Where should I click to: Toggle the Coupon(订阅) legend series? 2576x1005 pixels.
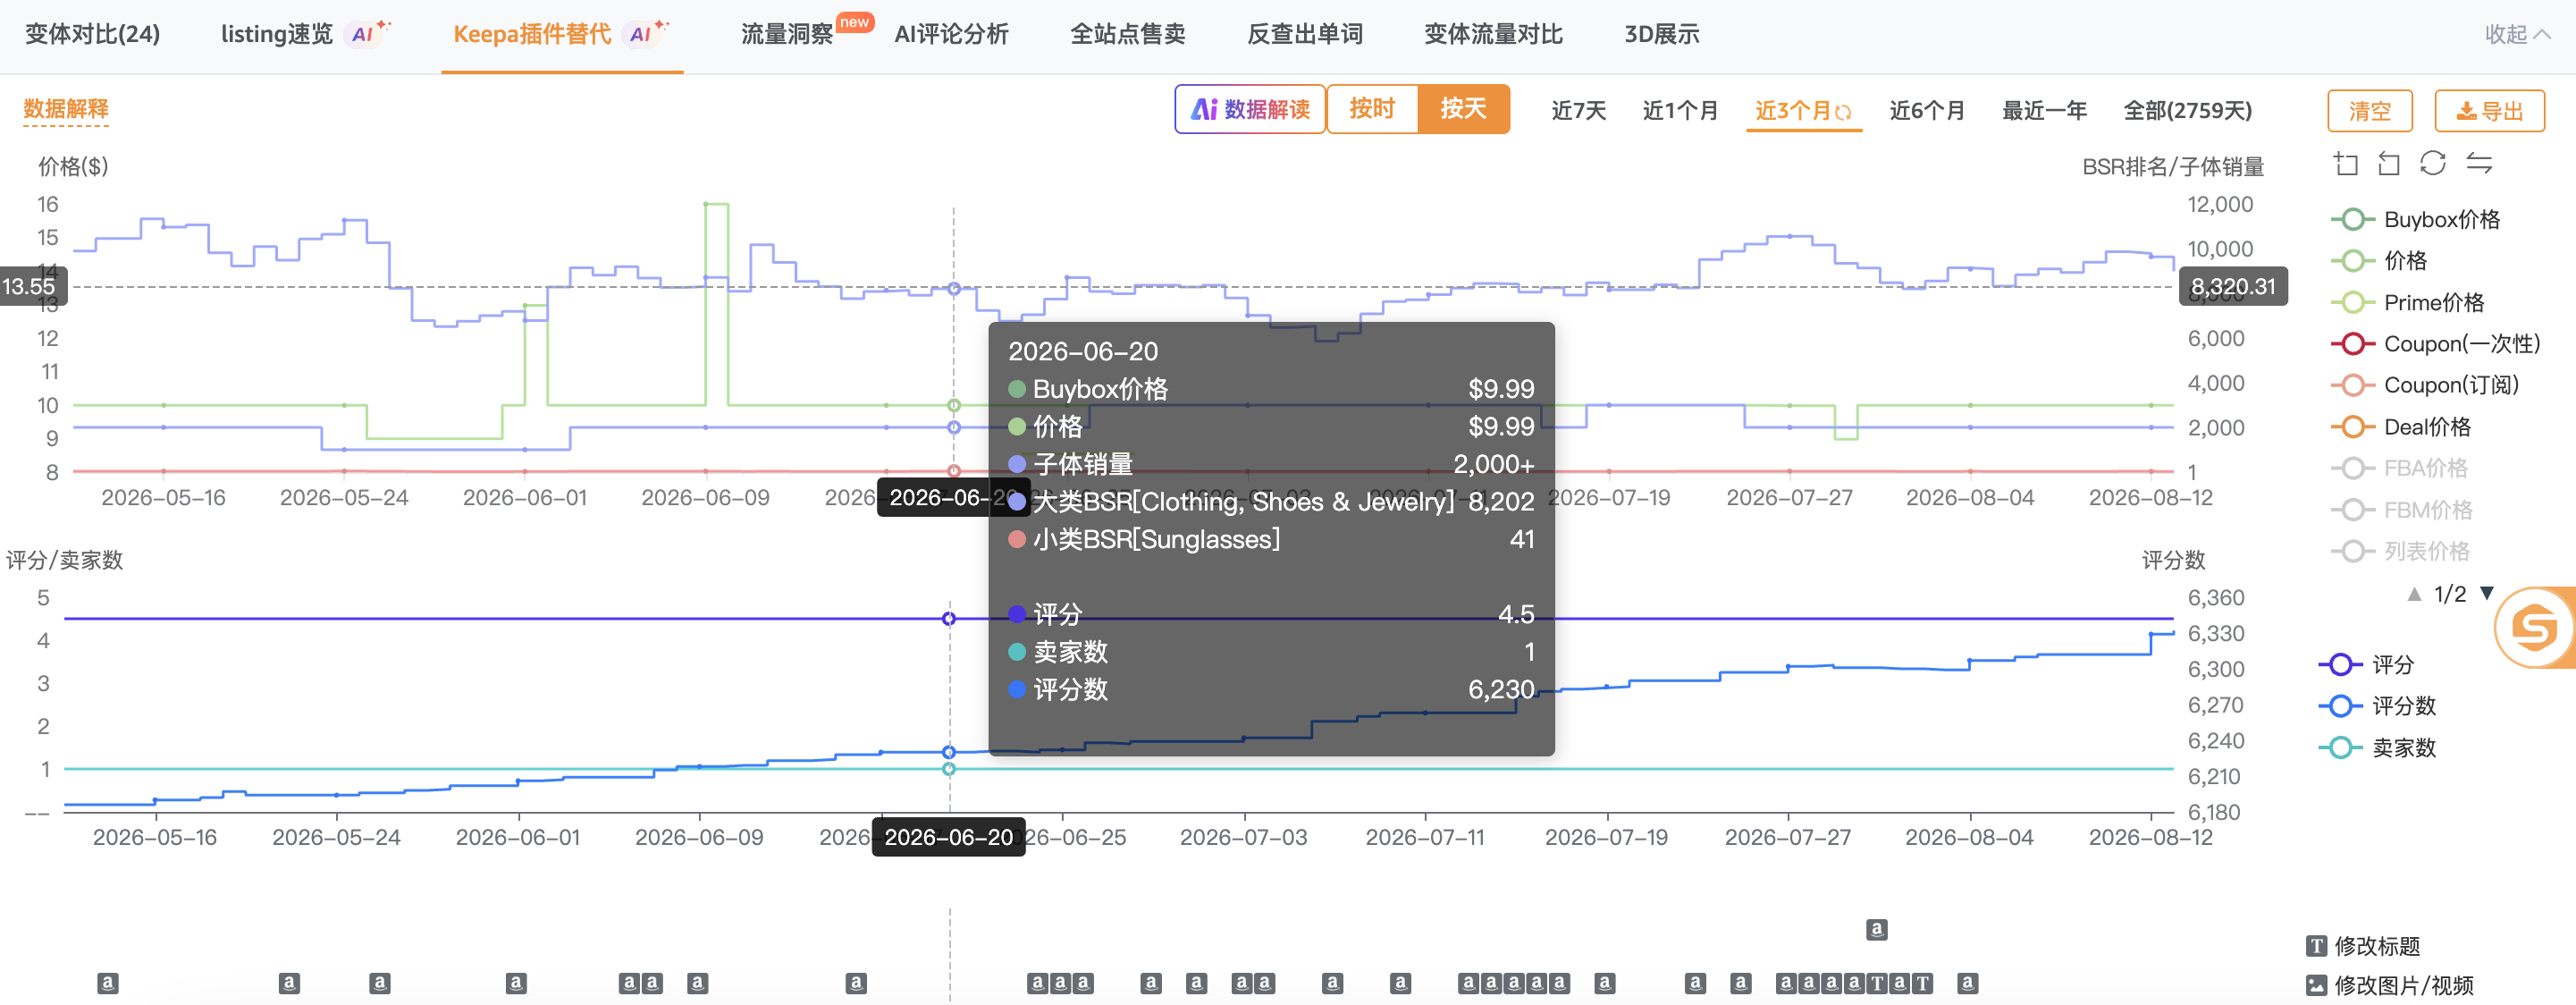[2424, 385]
